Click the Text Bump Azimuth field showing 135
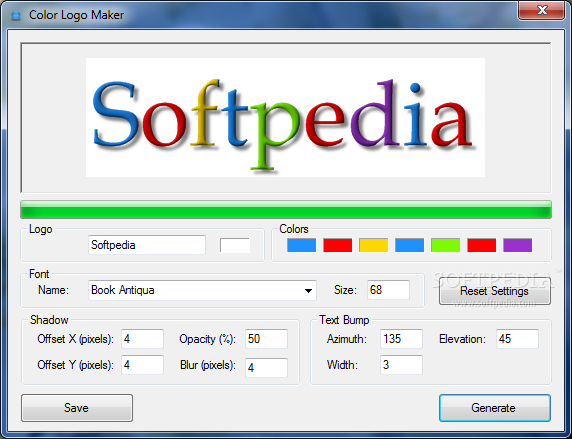The height and width of the screenshot is (439, 572). (x=401, y=339)
